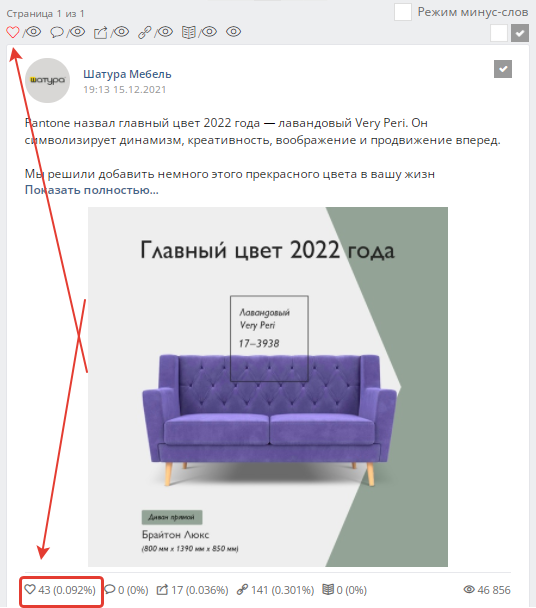The image size is (536, 608).
Task: Click the reposts count 17 (0.036%)
Action: (x=192, y=590)
